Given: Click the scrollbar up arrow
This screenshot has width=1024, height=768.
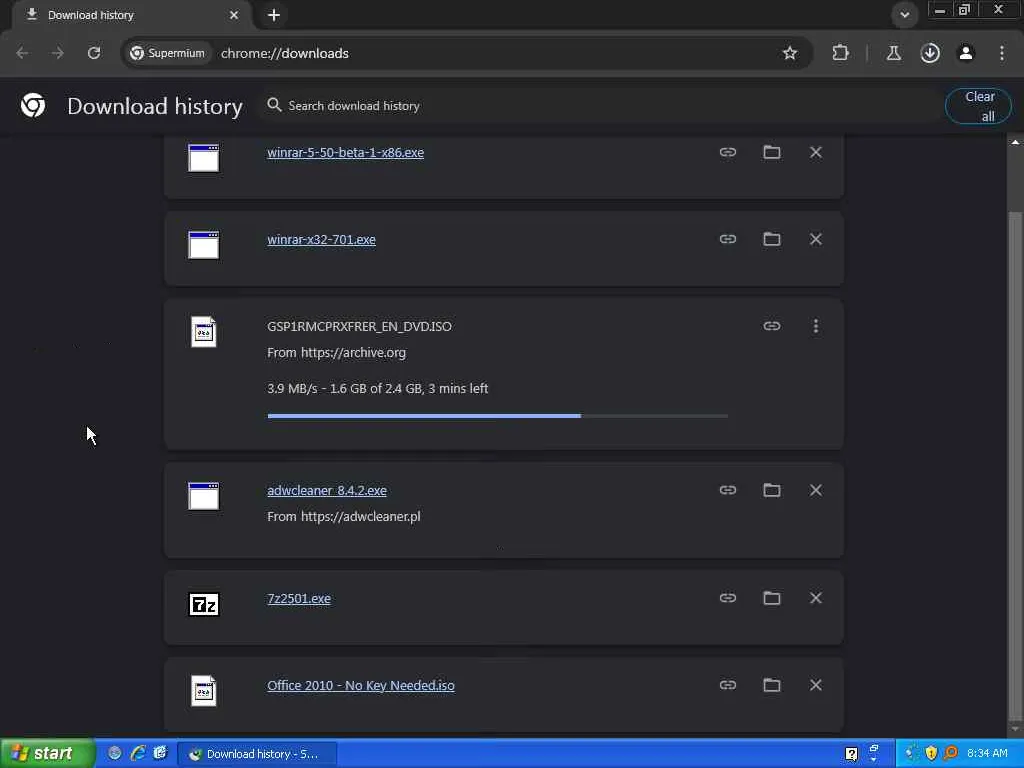Looking at the screenshot, I should [1015, 142].
